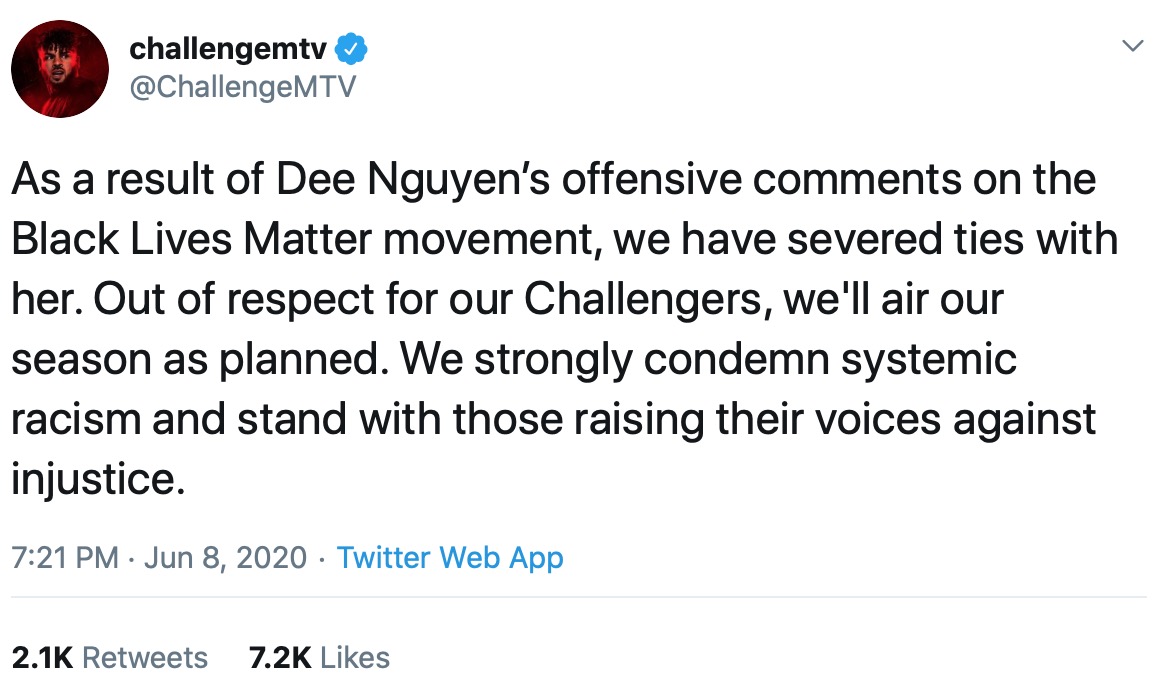Click the 7:21 PM timestamp
Image resolution: width=1176 pixels, height=694 pixels.
65,558
